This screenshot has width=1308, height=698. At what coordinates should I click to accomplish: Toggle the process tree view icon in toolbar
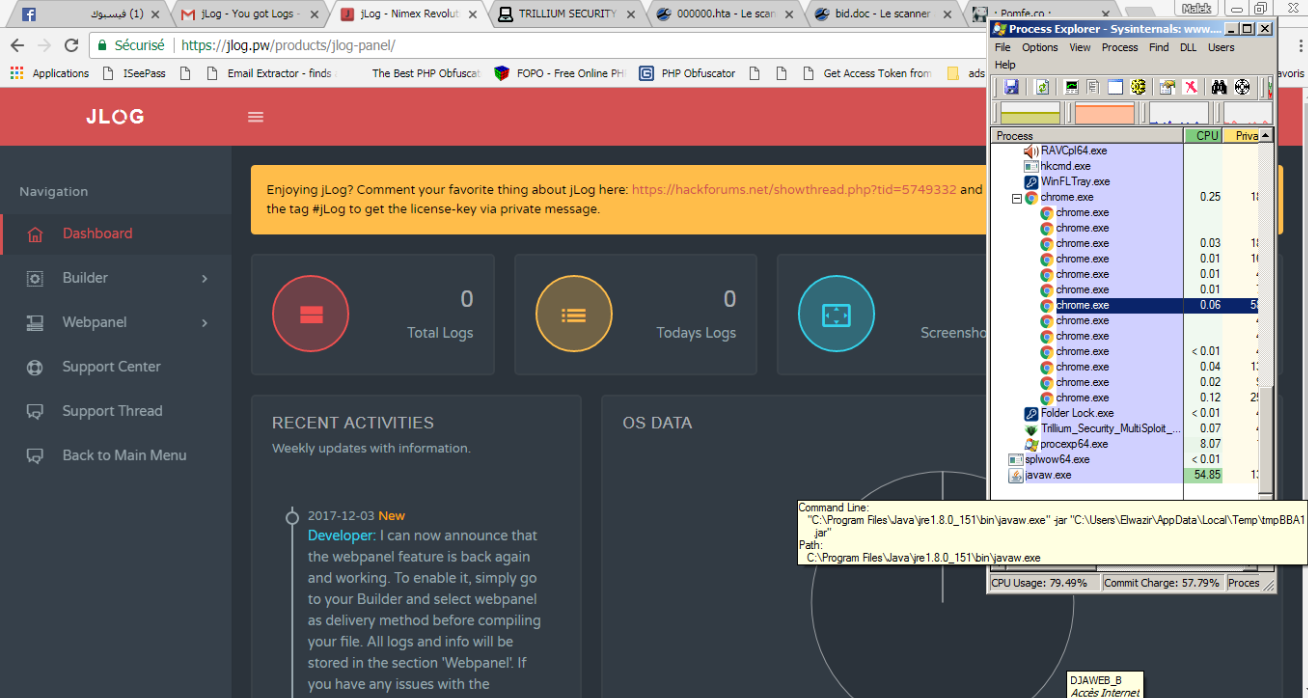pos(1093,87)
